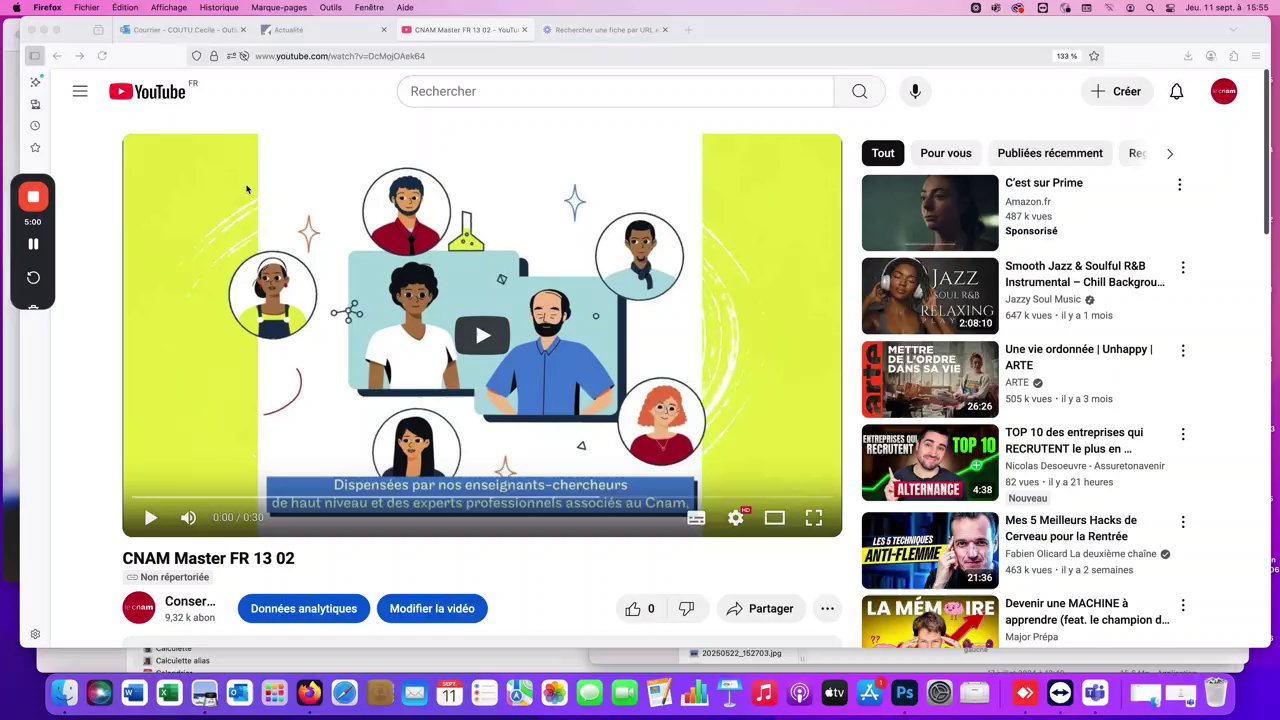This screenshot has height=720, width=1280.
Task: Select the Tout filter chip
Action: point(883,153)
